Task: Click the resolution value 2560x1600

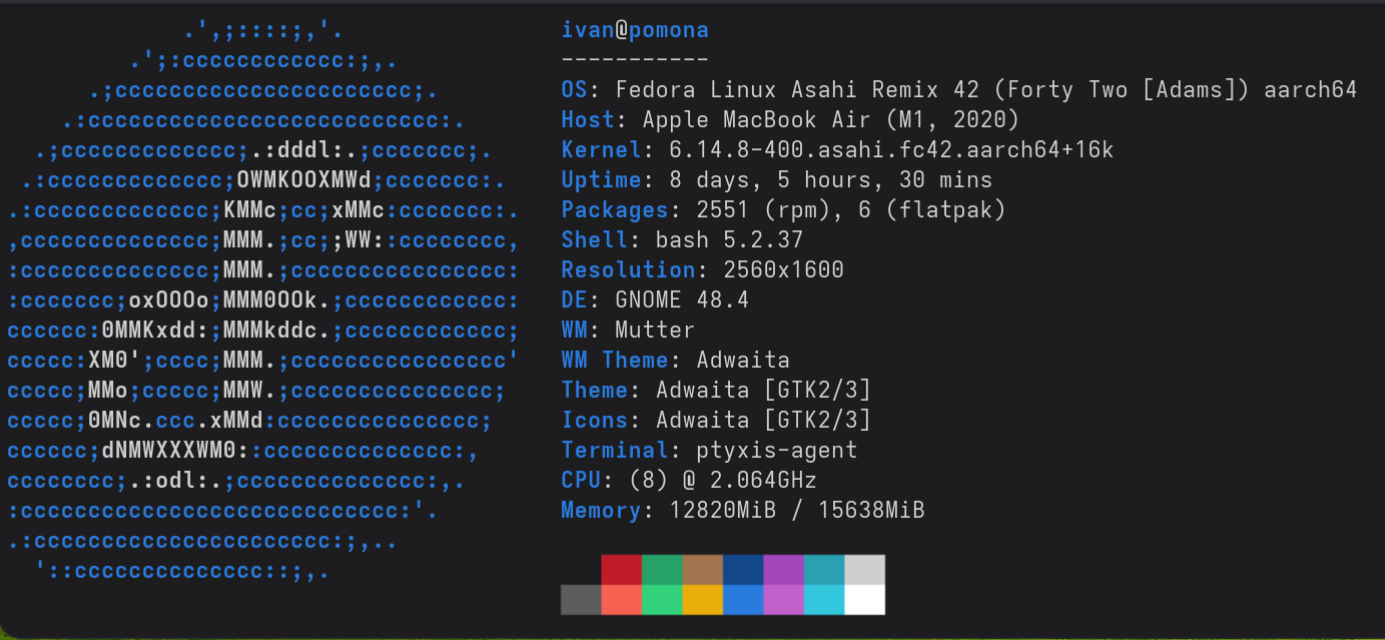Action: click(770, 270)
